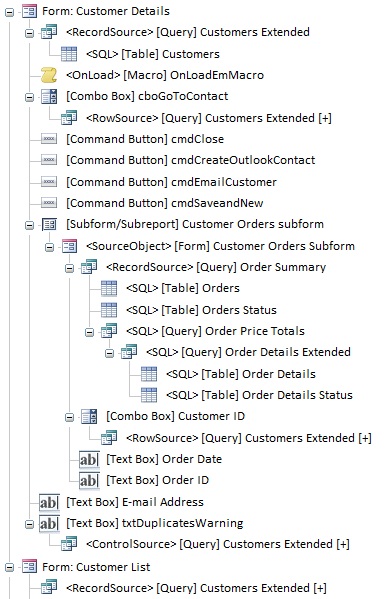387x599 pixels.
Task: Click the query icon for Order Price Totals
Action: pyautogui.click(x=109, y=331)
